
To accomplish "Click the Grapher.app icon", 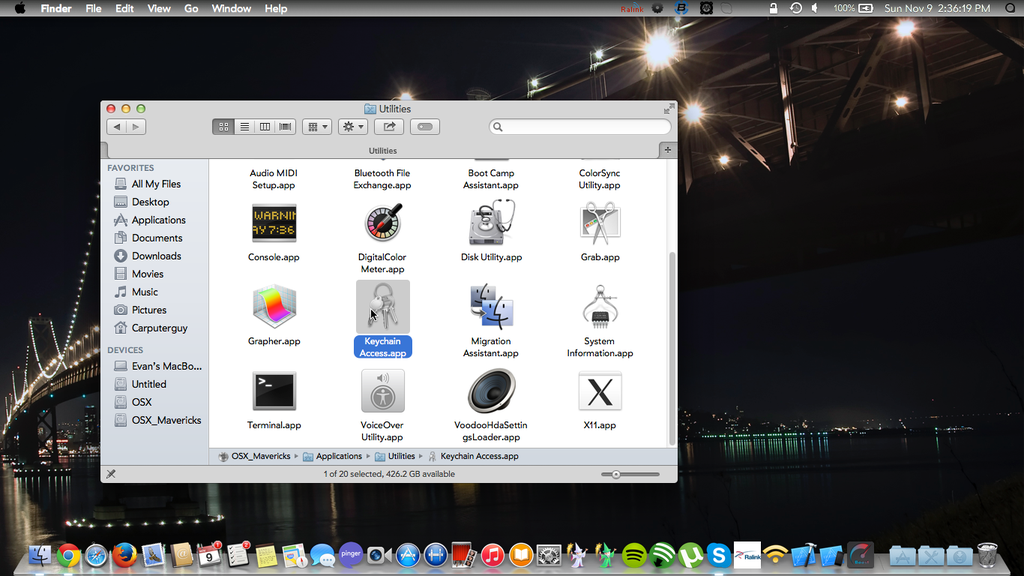I will [273, 307].
